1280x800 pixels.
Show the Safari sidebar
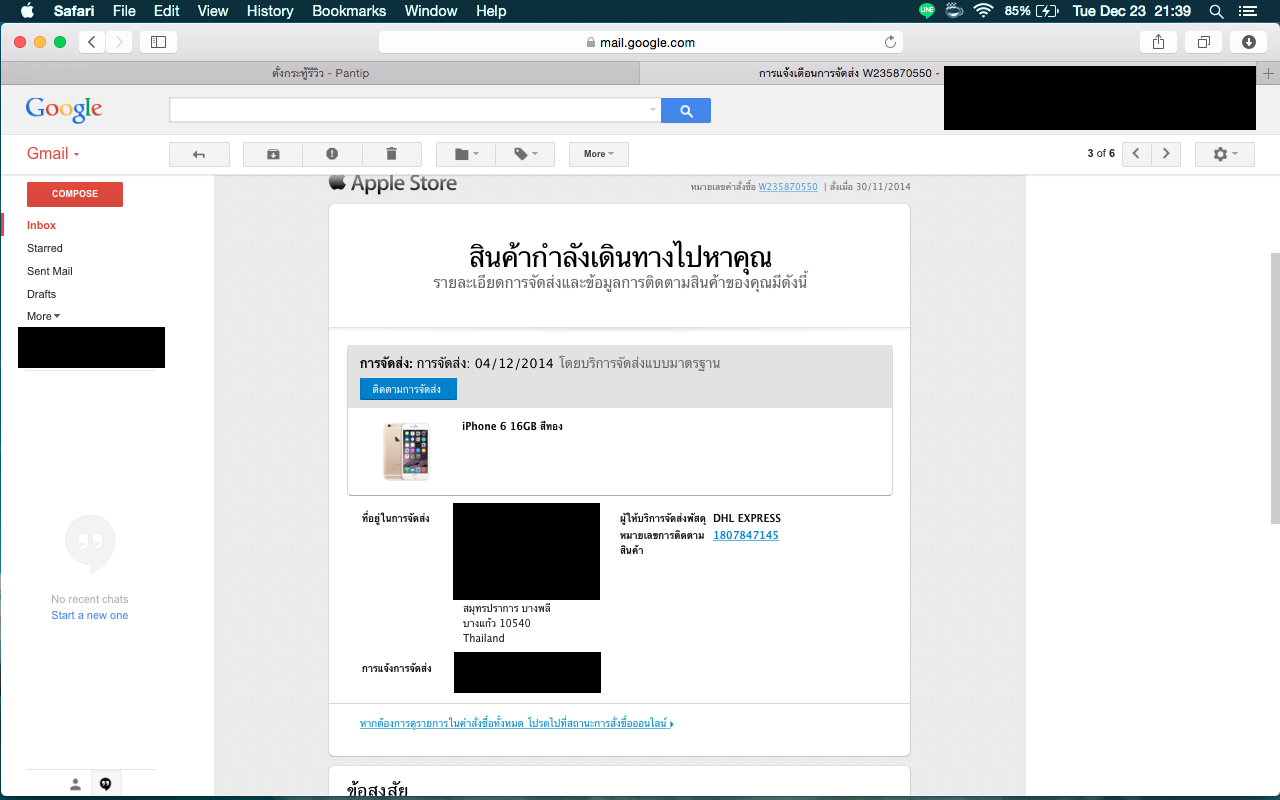click(x=158, y=42)
